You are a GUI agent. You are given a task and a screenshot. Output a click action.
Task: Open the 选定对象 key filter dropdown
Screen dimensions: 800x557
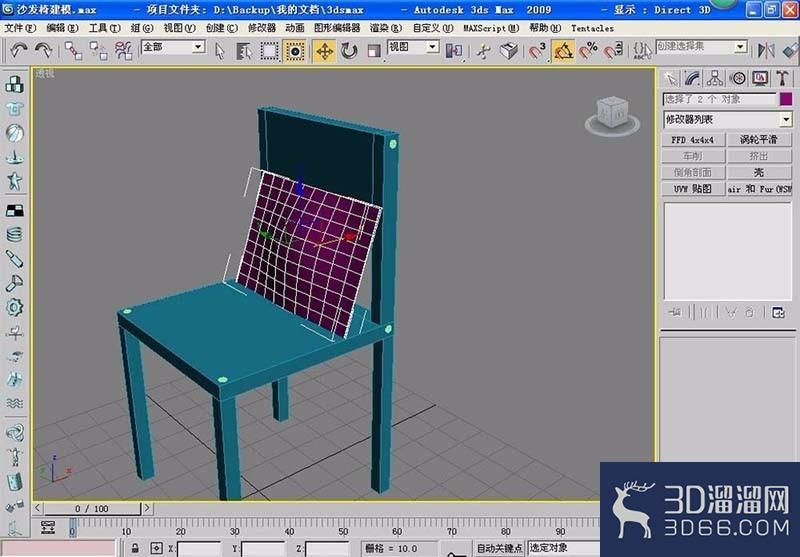click(x=564, y=548)
